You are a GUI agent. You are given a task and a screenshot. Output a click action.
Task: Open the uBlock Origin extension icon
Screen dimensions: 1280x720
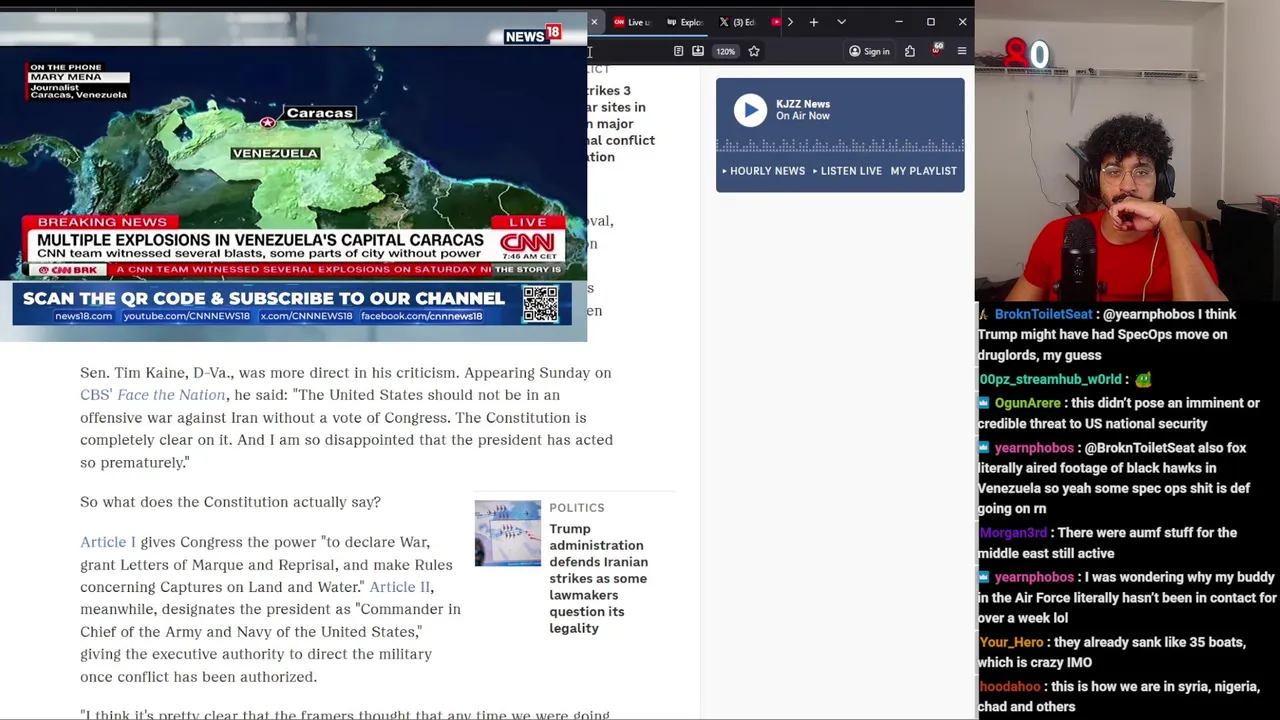pos(937,50)
